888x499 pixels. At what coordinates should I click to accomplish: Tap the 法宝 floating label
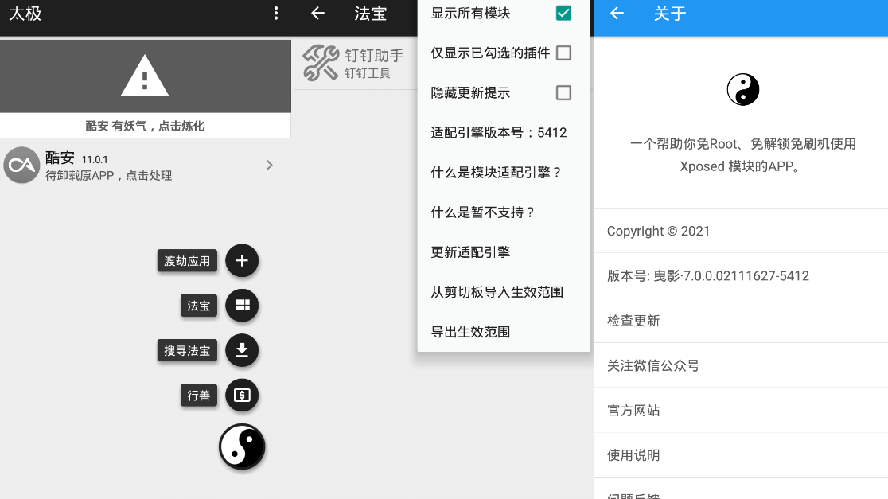point(199,305)
